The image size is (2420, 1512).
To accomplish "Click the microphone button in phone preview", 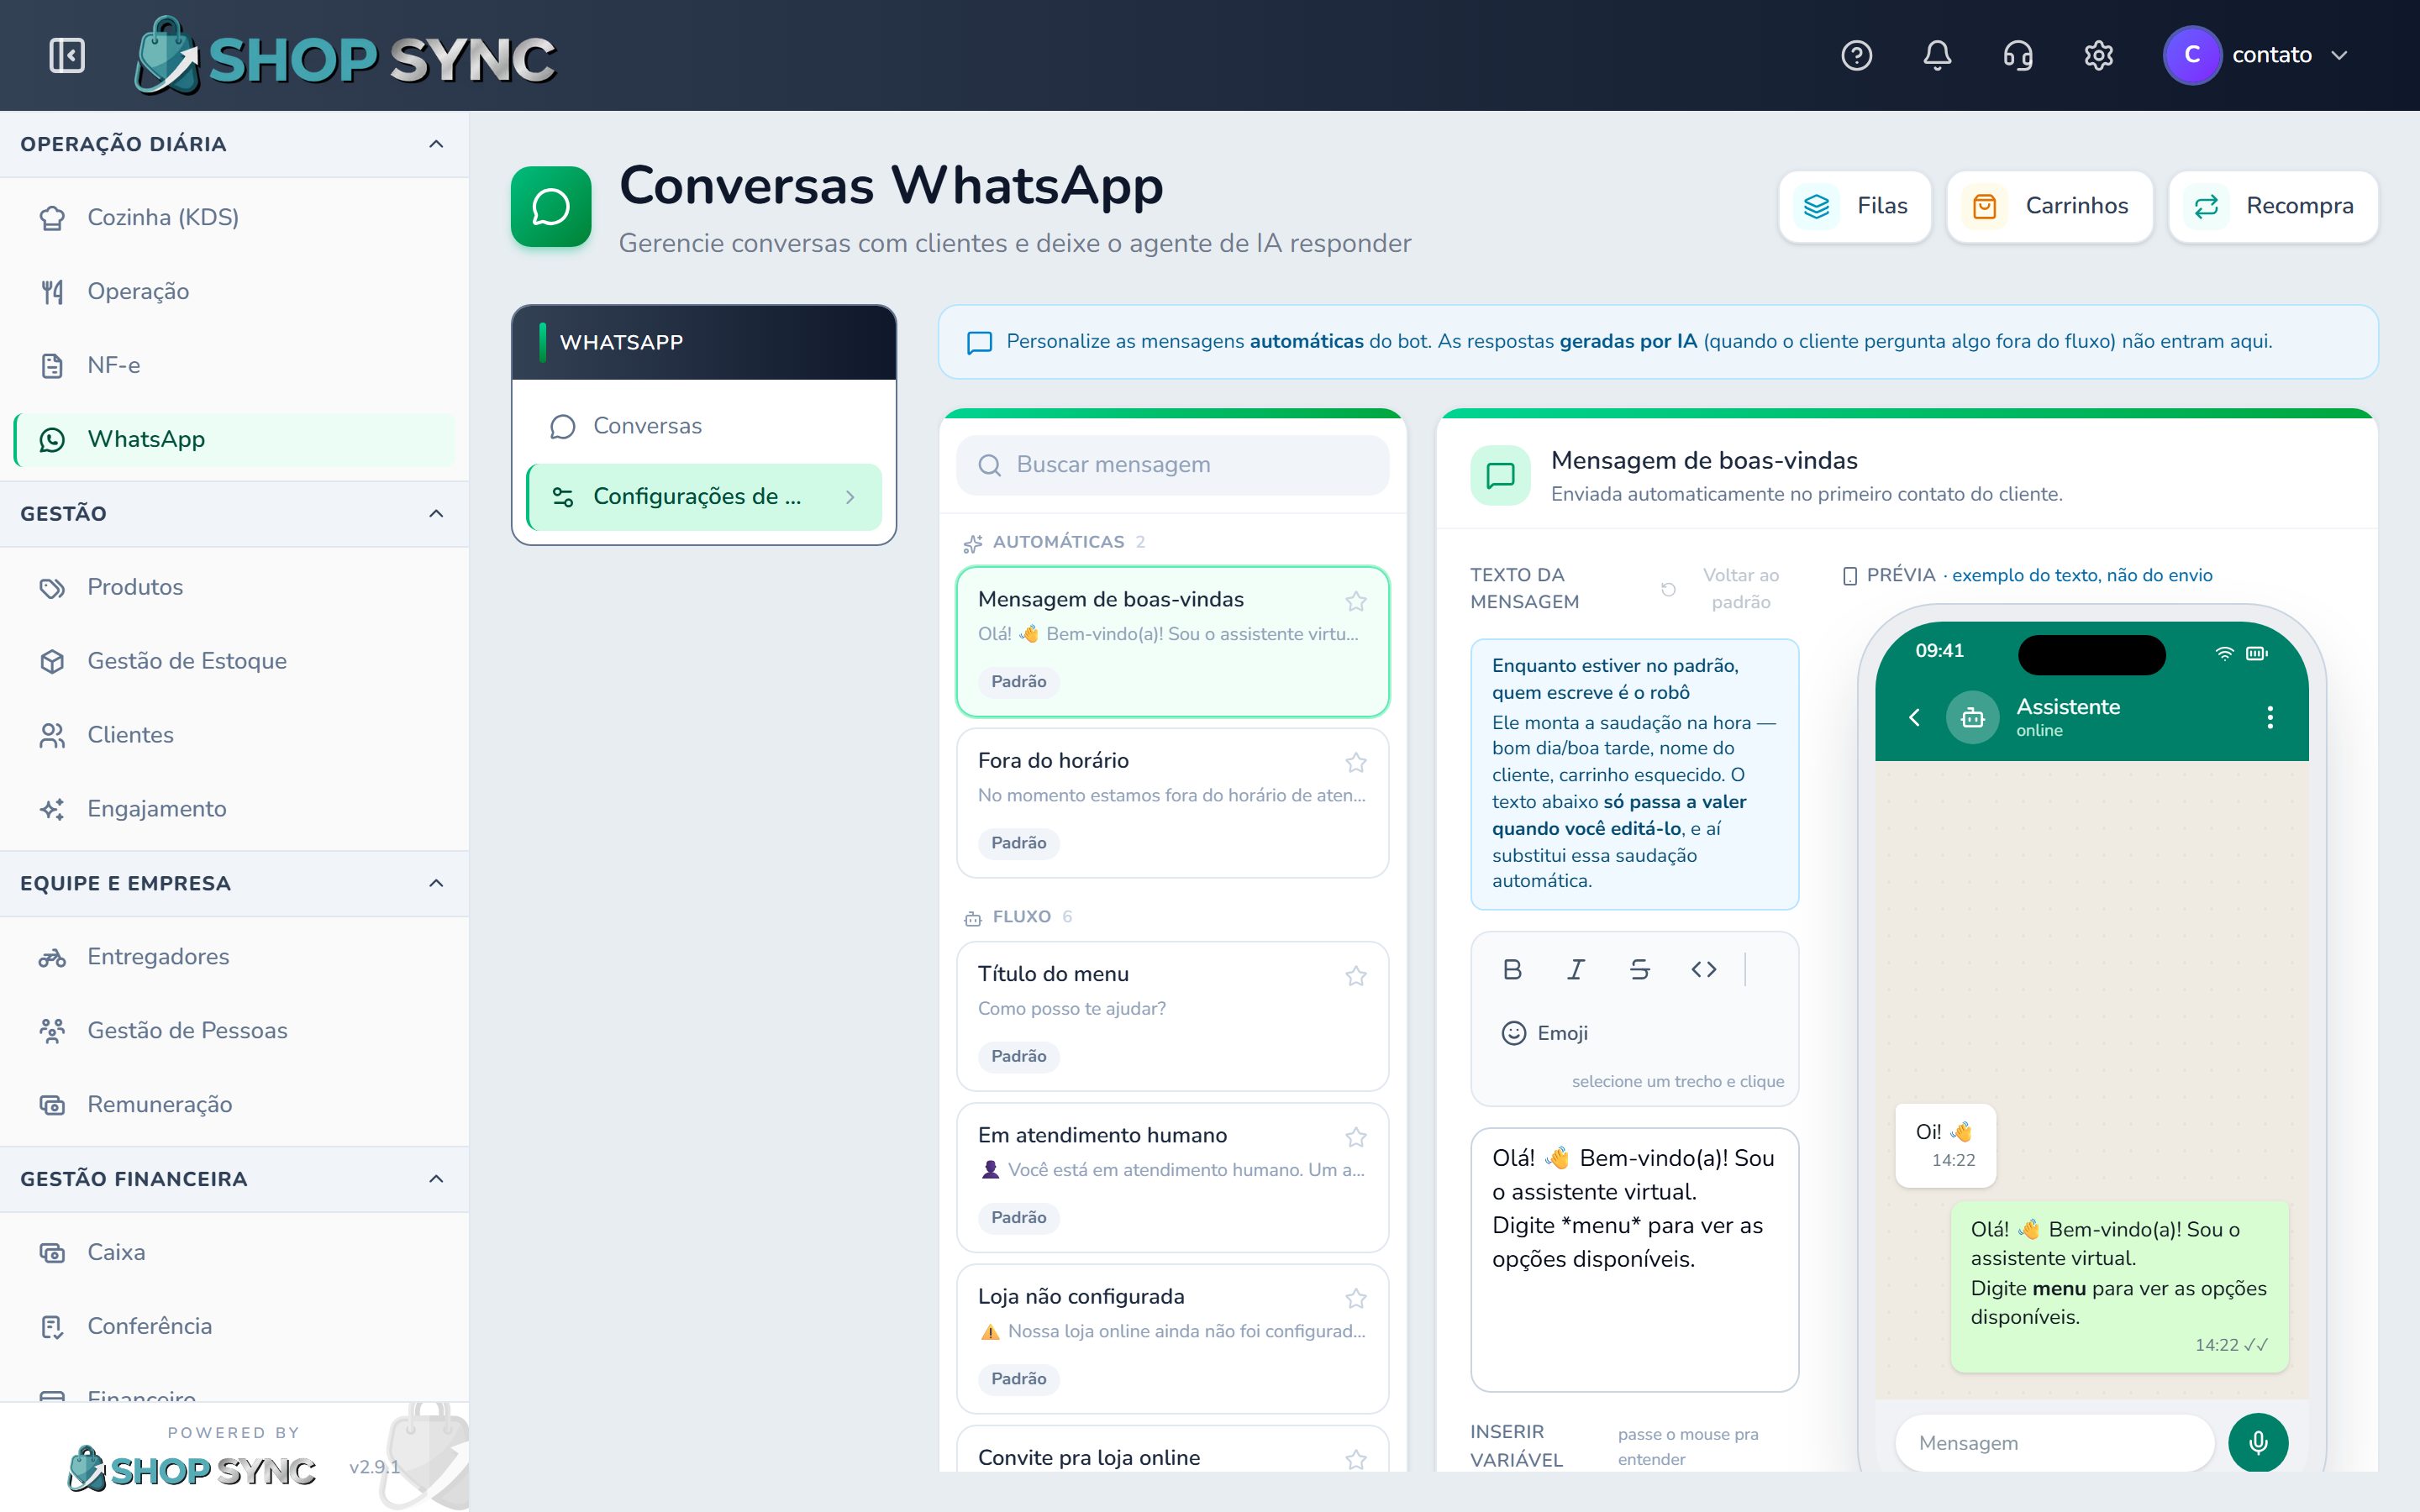I will click(2258, 1443).
